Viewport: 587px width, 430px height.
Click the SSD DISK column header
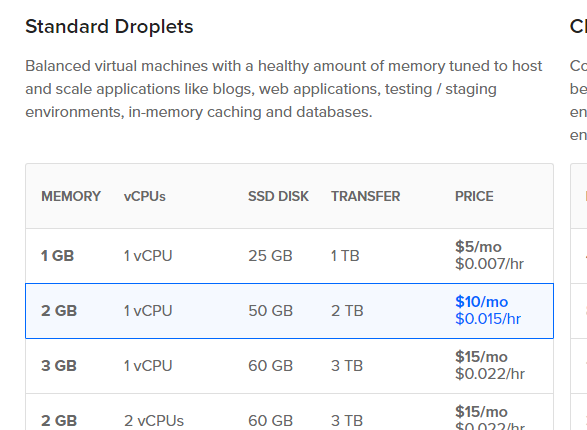click(278, 196)
